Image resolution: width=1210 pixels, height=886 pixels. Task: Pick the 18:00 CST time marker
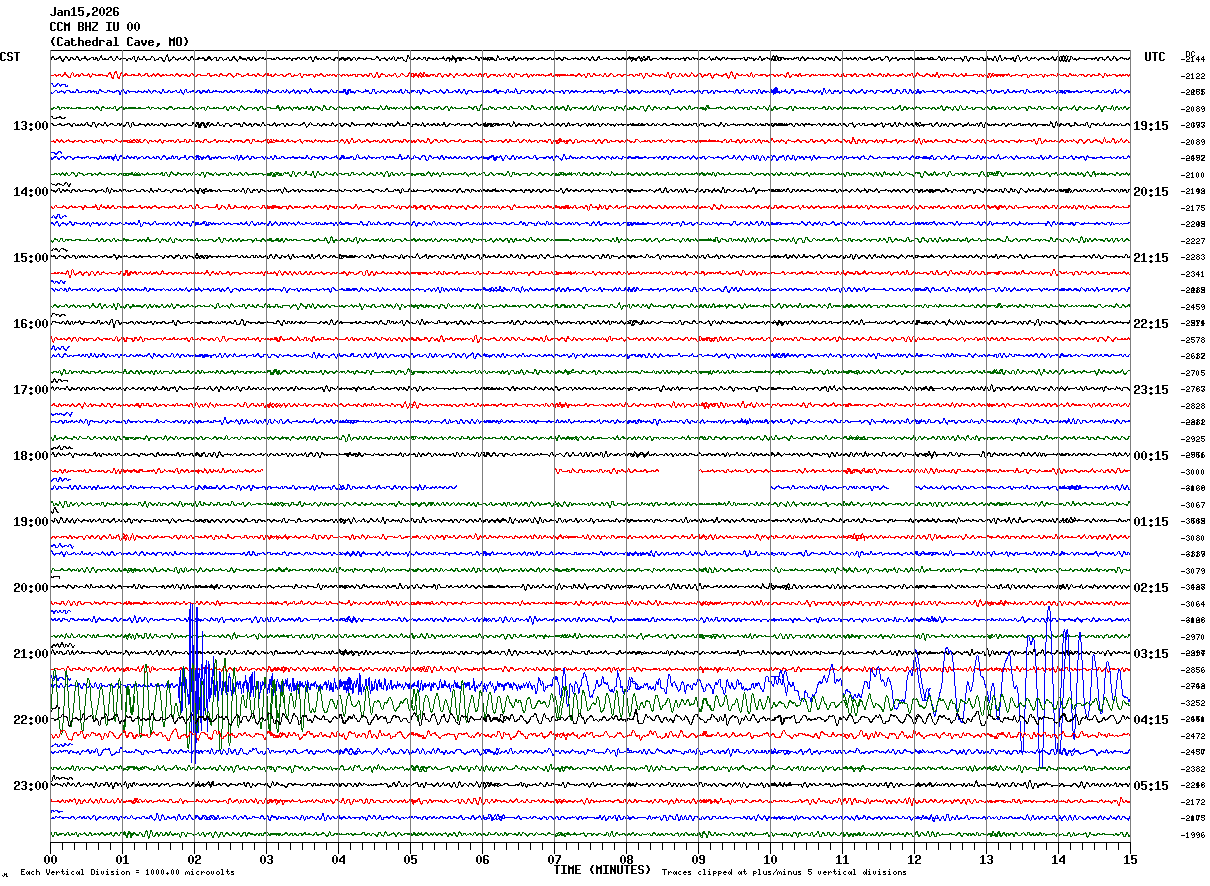tap(30, 456)
